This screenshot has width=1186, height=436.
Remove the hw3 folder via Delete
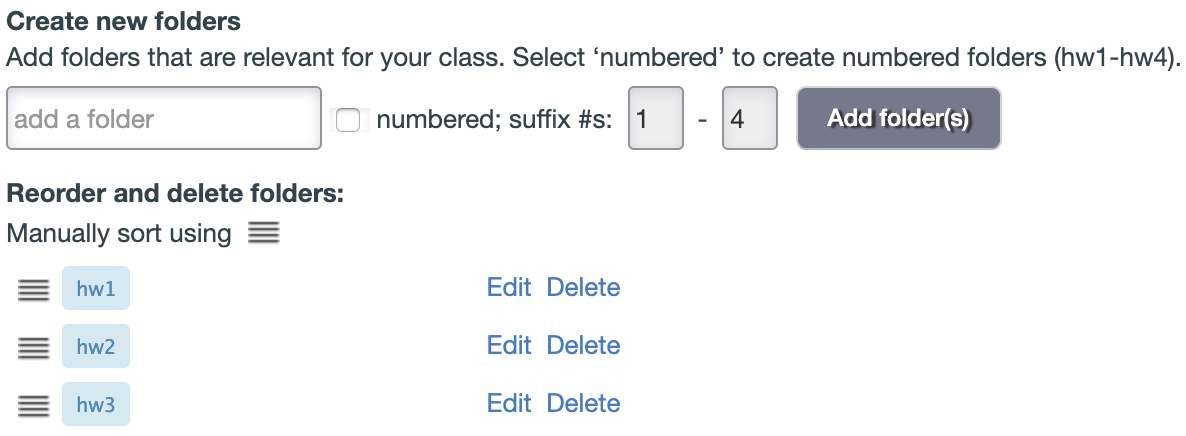pyautogui.click(x=583, y=404)
